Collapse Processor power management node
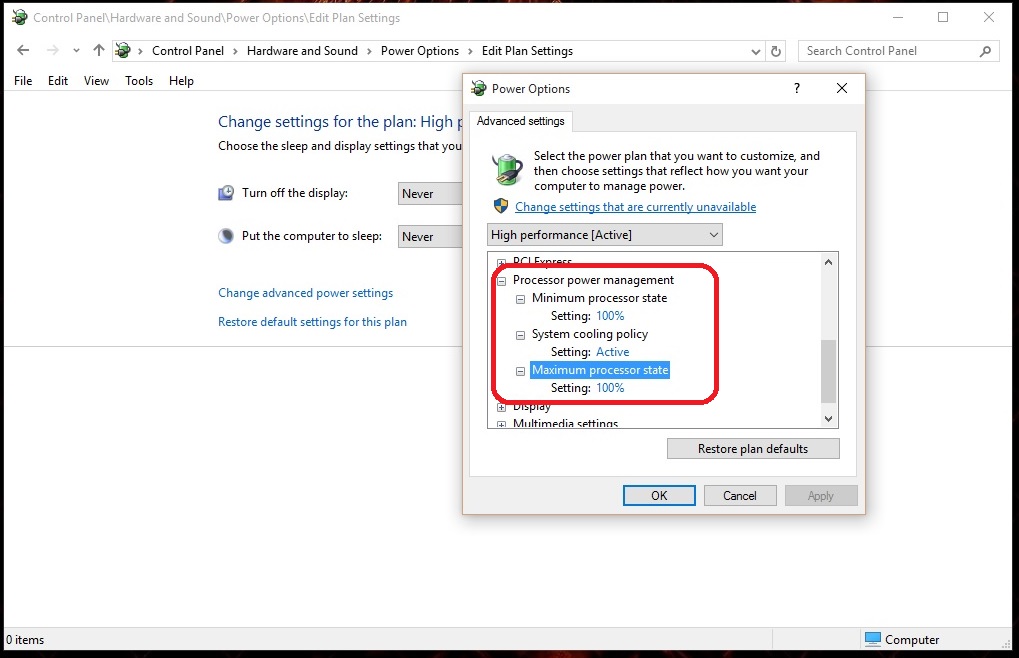Image resolution: width=1019 pixels, height=658 pixels. 502,281
